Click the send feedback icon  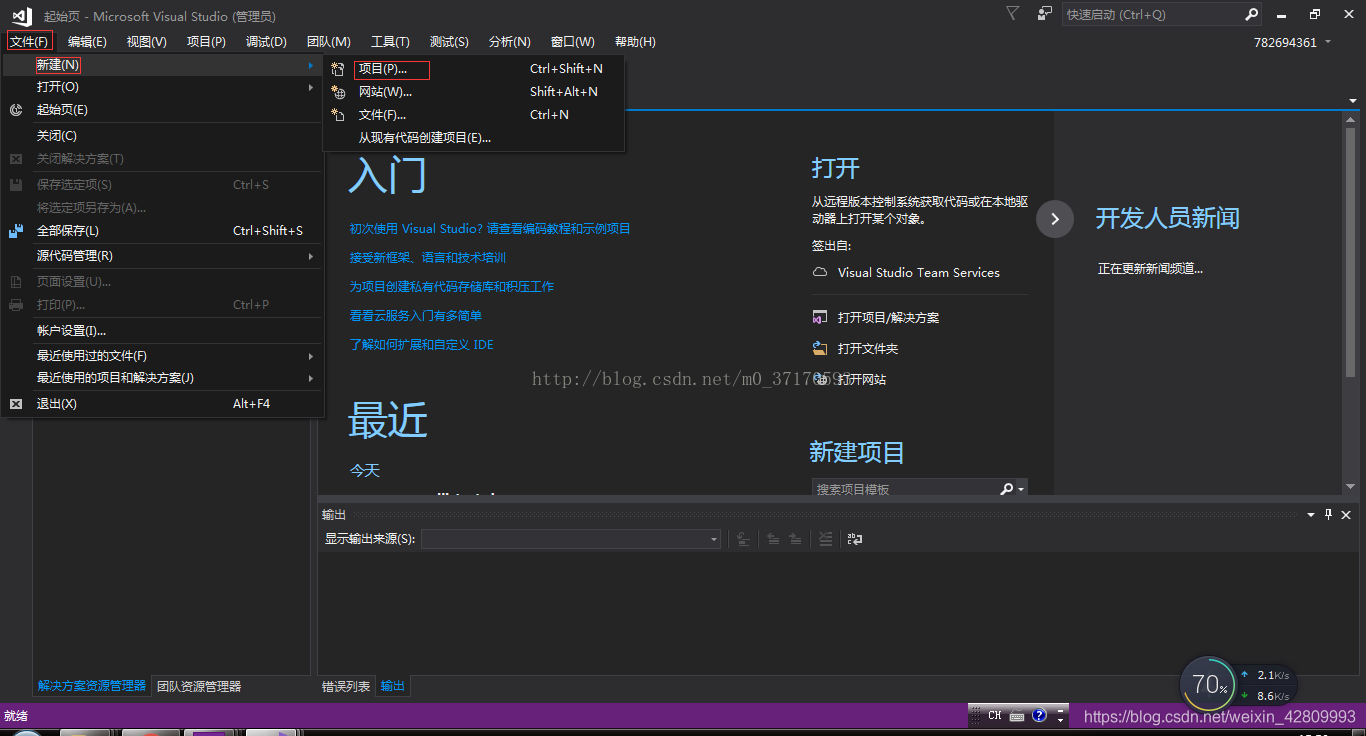pos(1045,14)
